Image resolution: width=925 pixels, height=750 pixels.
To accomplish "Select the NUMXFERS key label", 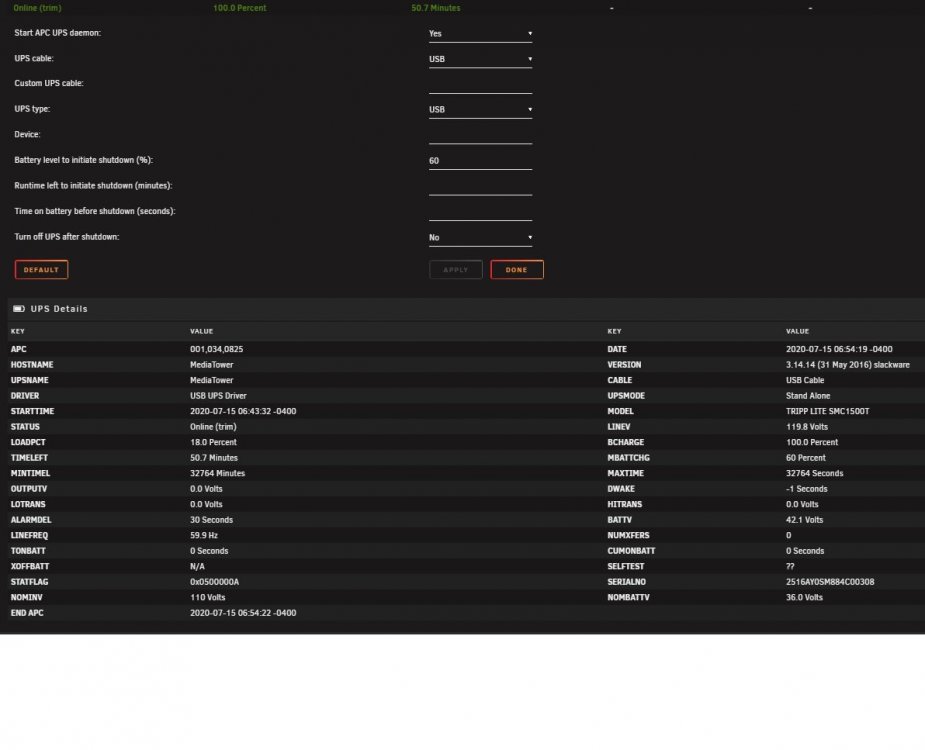I will tap(628, 535).
